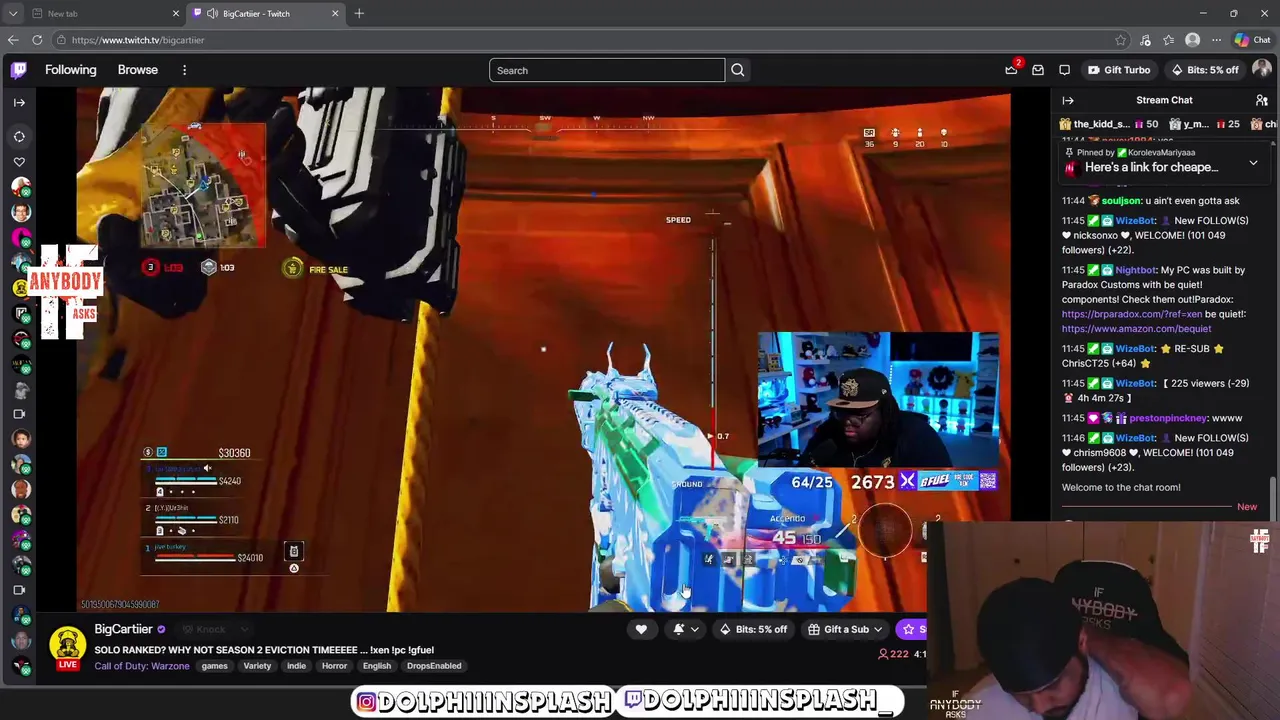Click souljson username in chat
This screenshot has width=1280, height=720.
[1120, 201]
